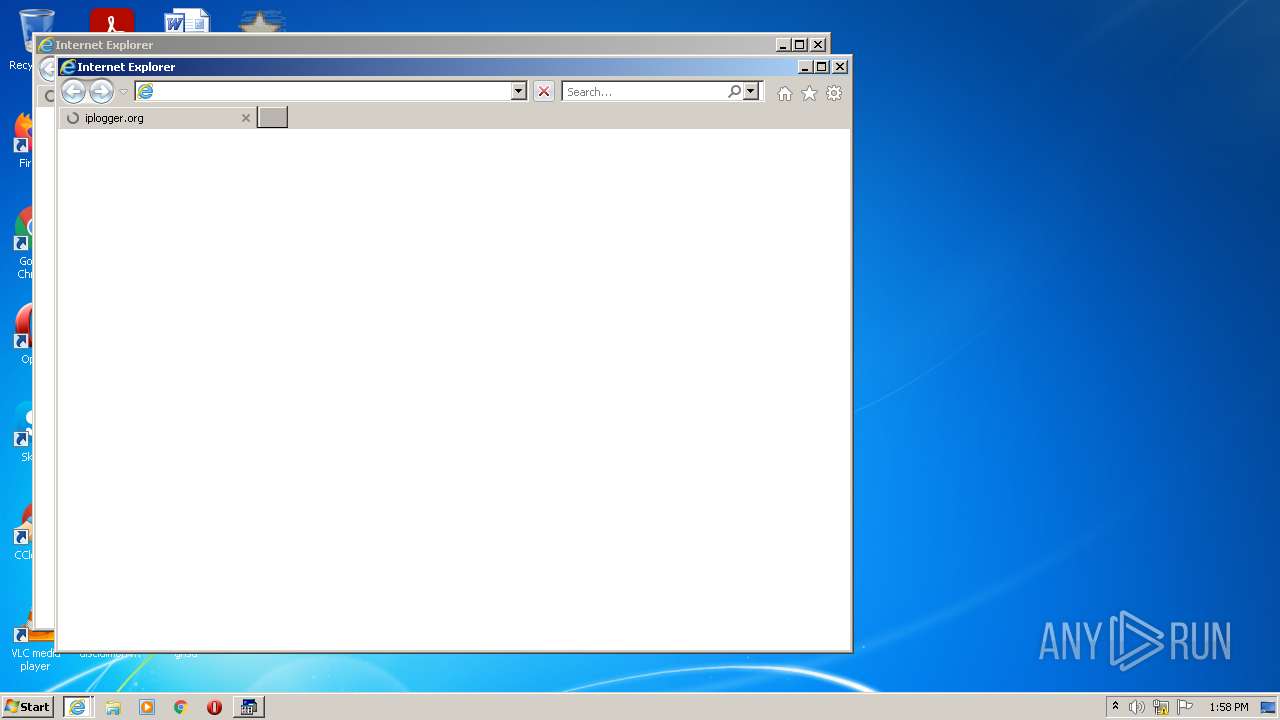Close the iplogger.org tab
The width and height of the screenshot is (1280, 720).
pyautogui.click(x=246, y=118)
